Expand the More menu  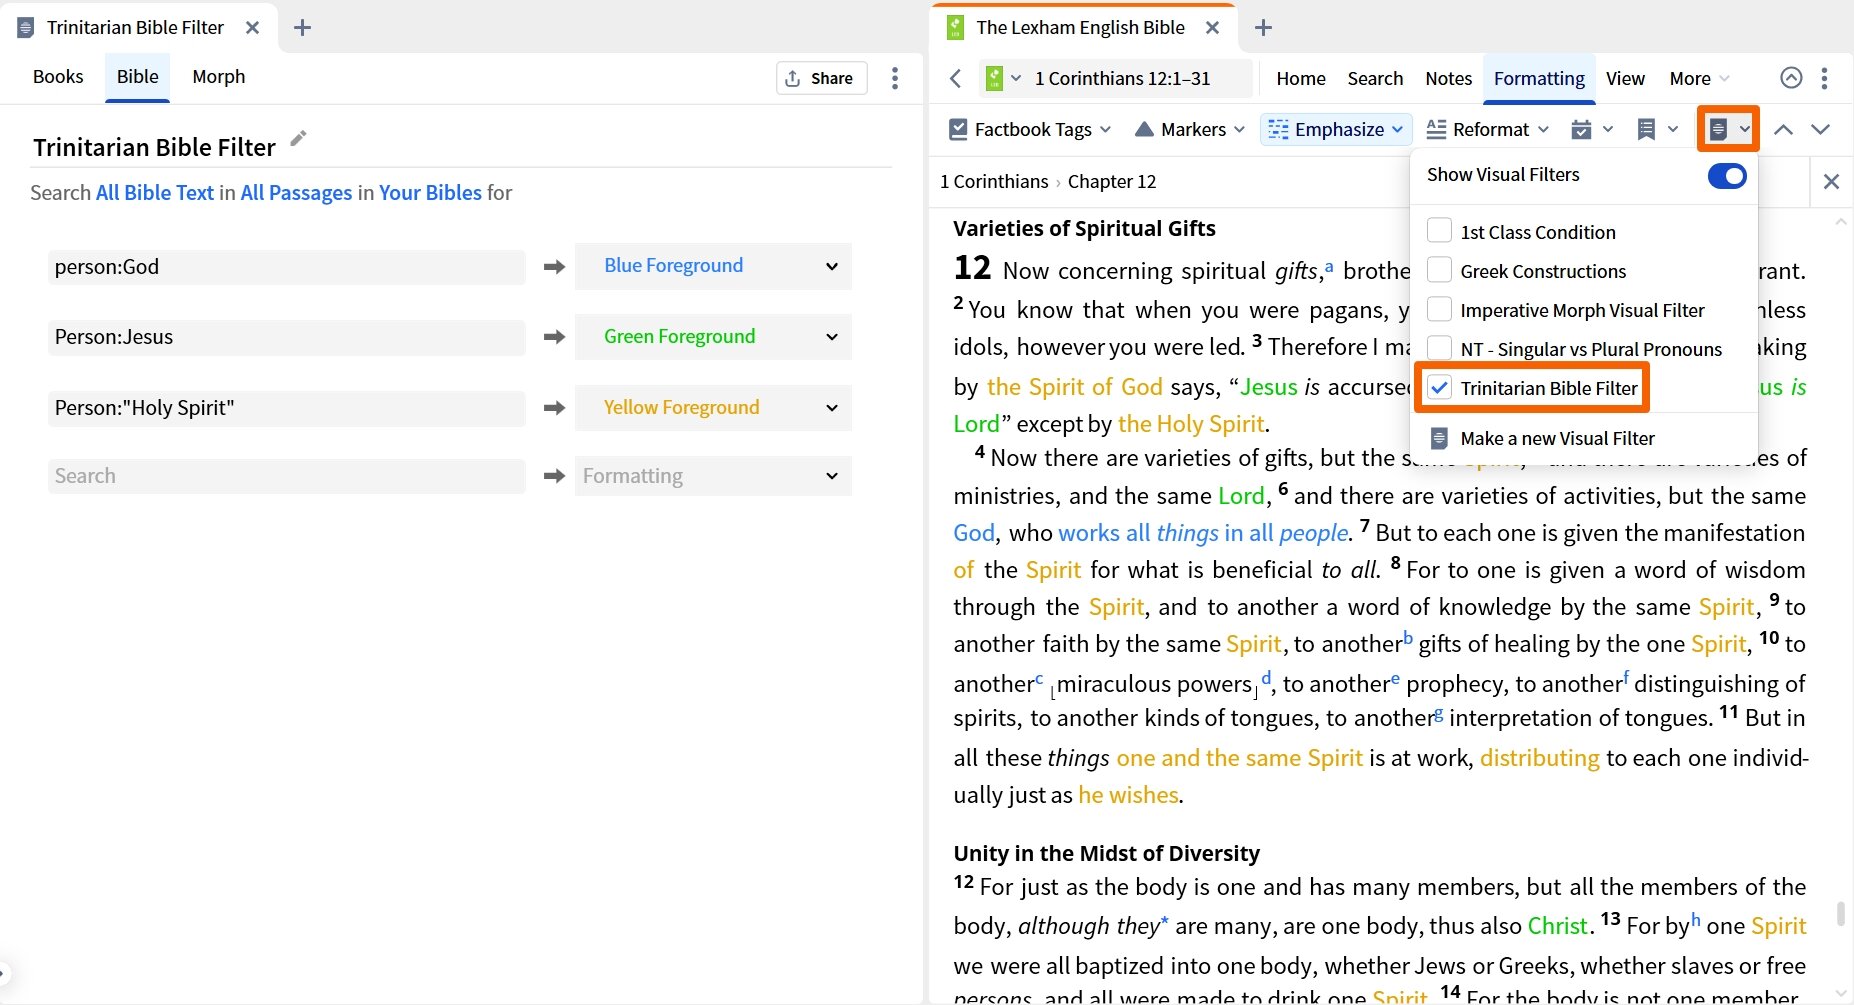[x=1699, y=78]
